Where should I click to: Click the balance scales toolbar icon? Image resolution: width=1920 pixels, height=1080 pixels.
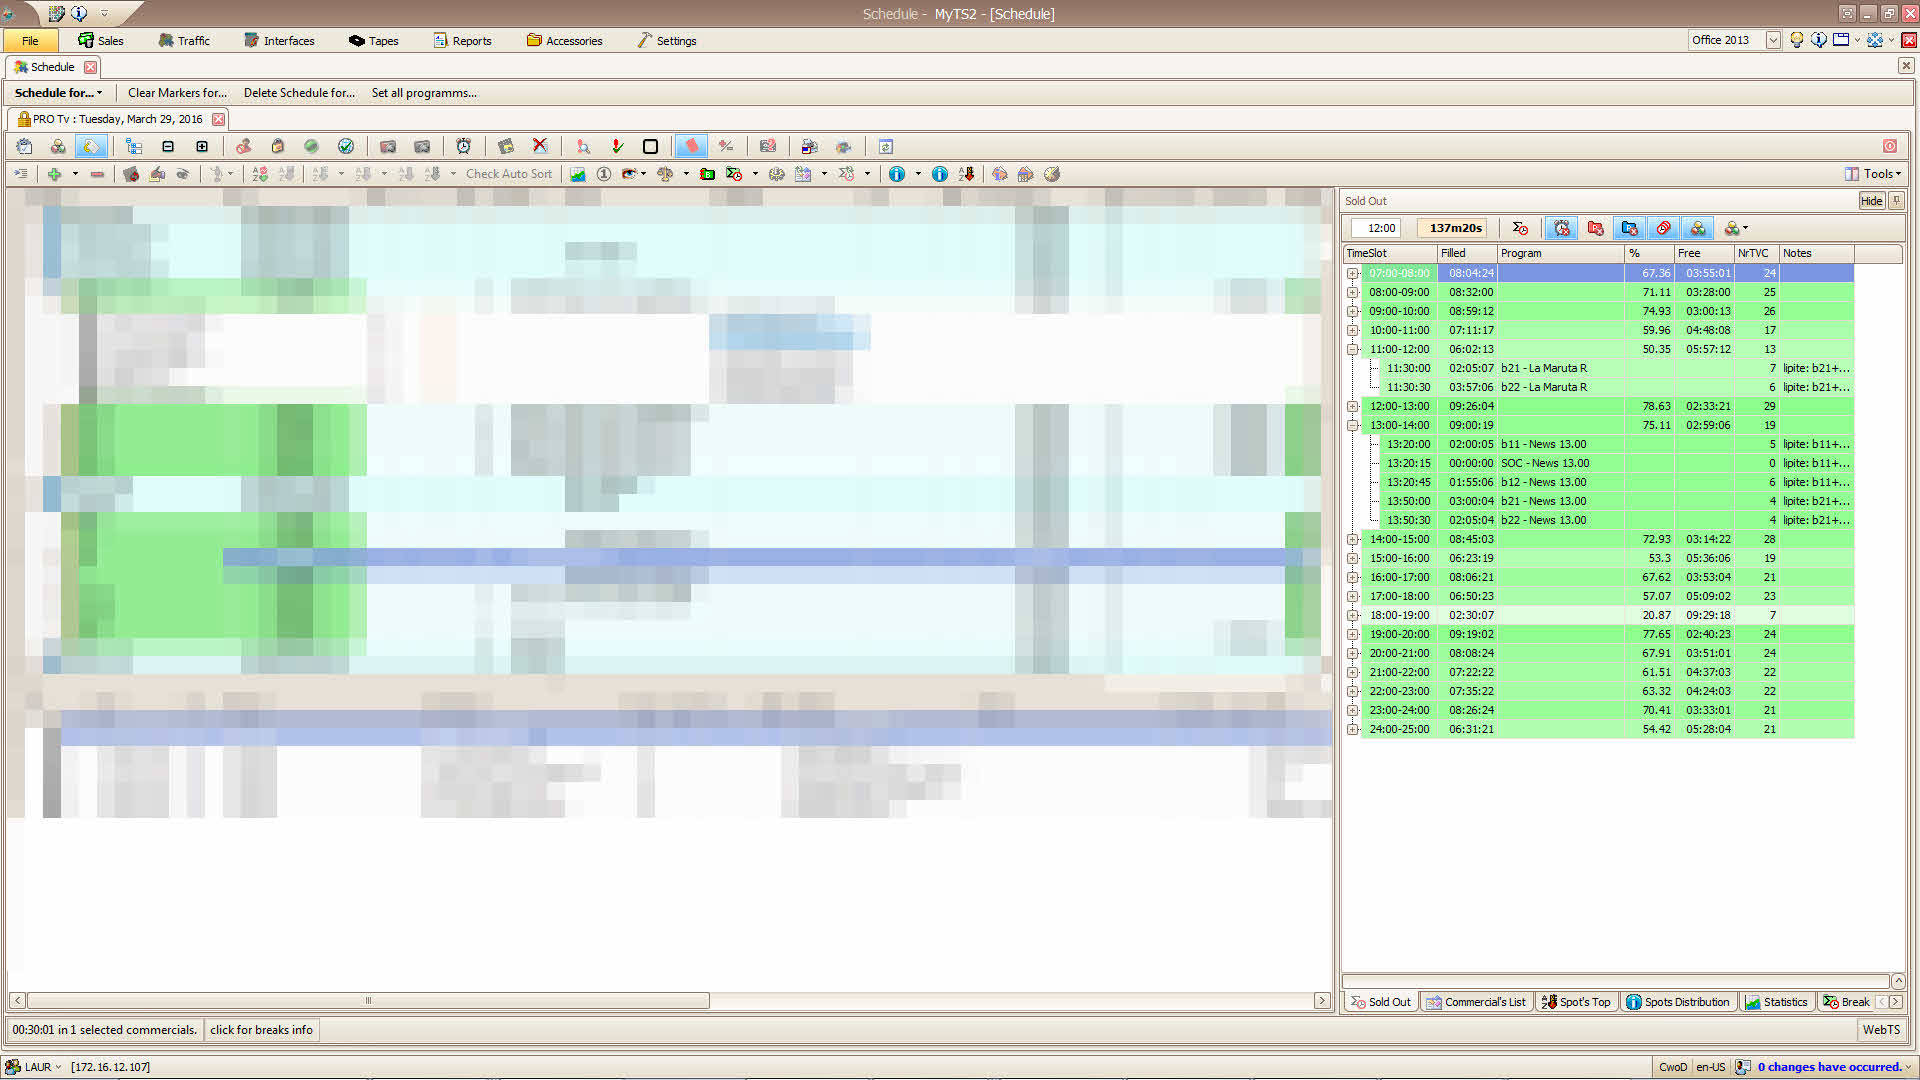pyautogui.click(x=665, y=174)
